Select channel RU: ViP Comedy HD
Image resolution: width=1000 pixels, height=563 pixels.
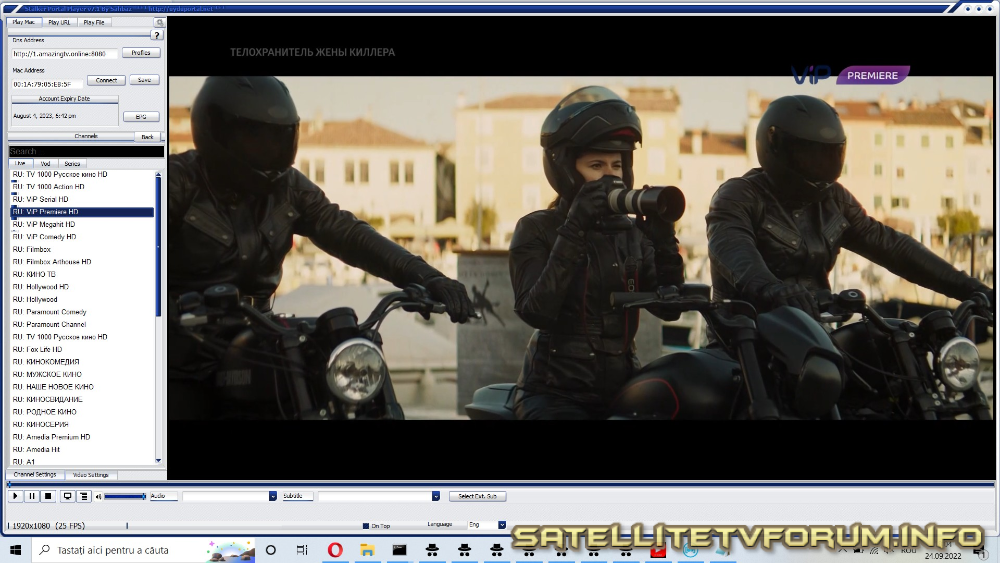[82, 237]
